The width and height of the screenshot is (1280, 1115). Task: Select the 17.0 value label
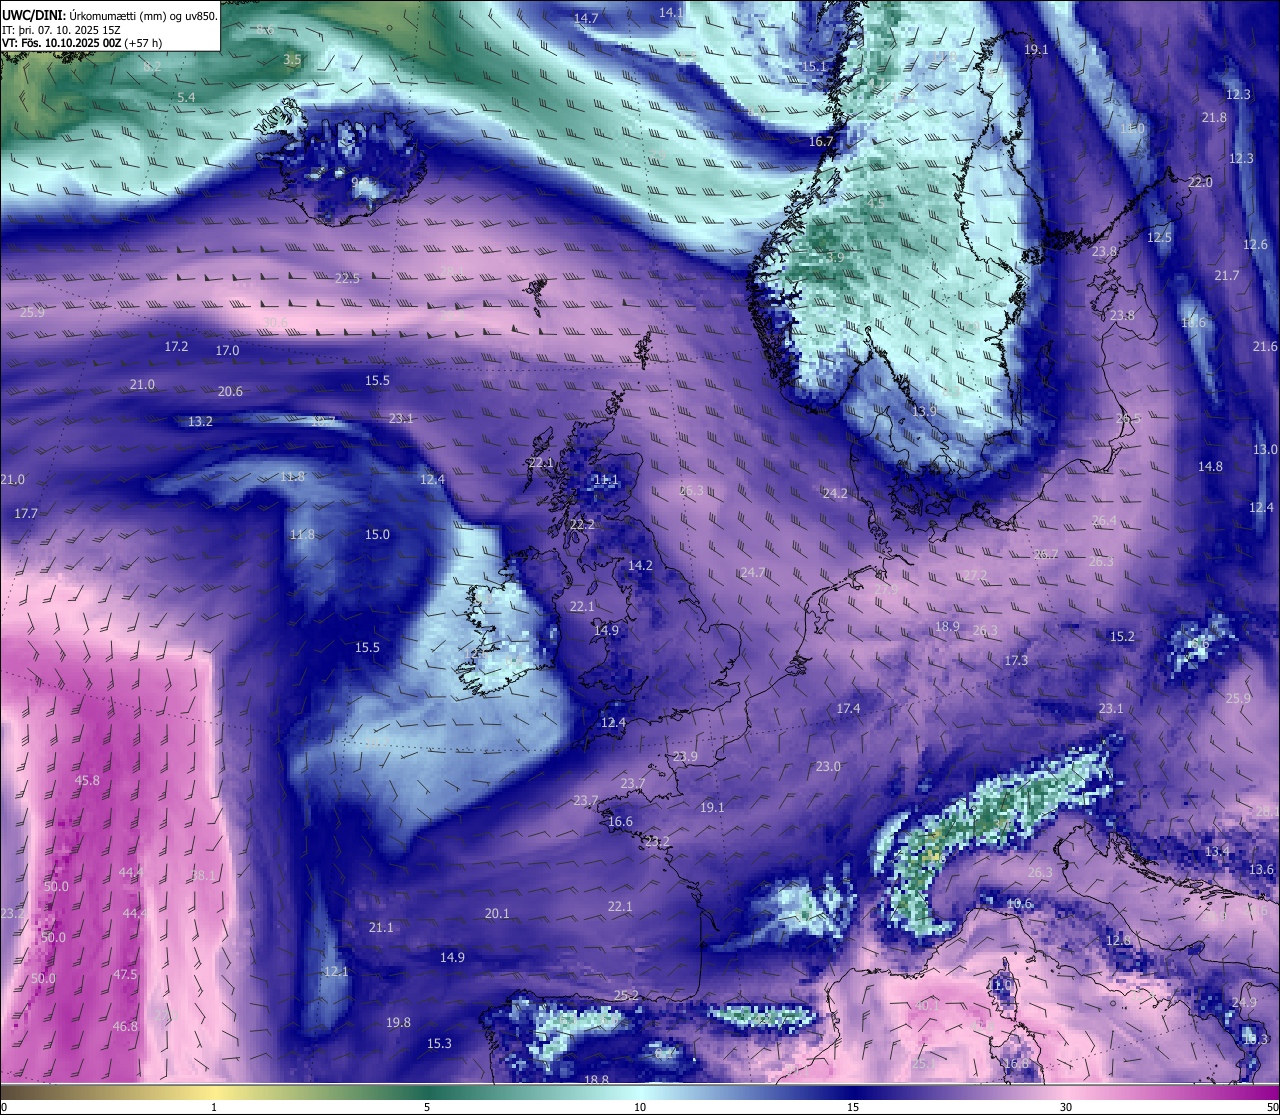coord(228,350)
